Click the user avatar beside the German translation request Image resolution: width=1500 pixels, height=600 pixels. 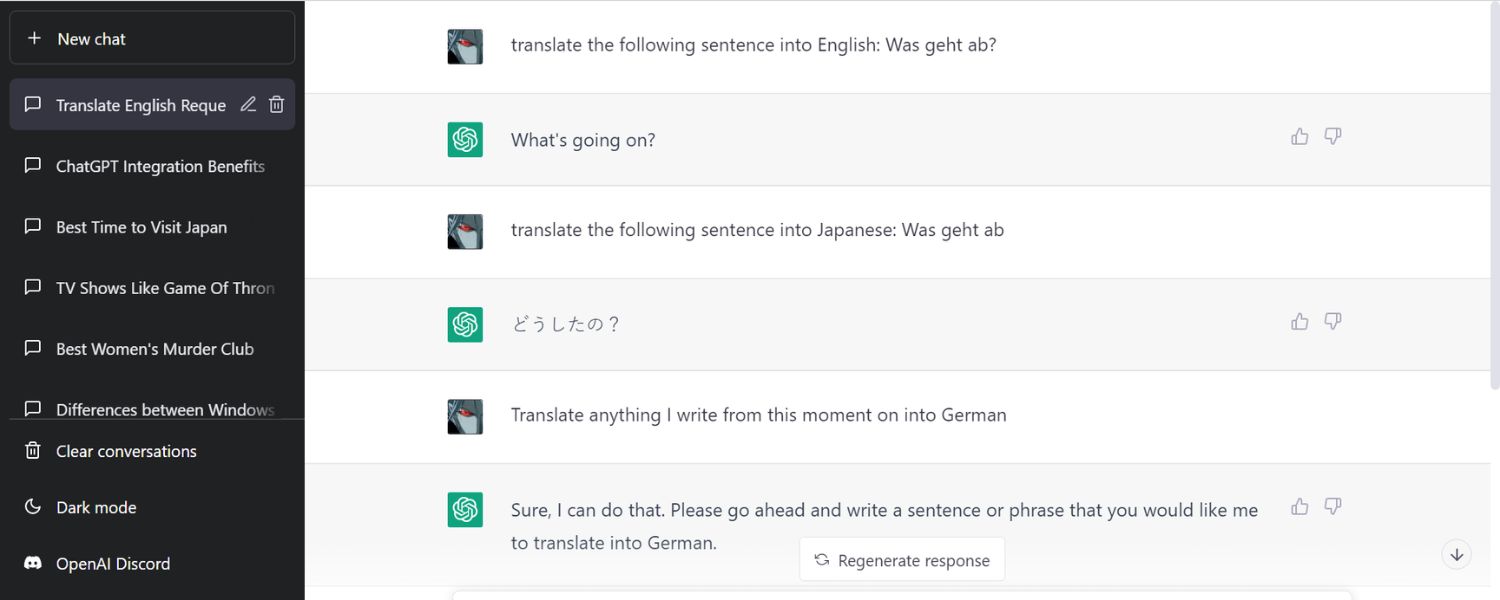coord(464,415)
